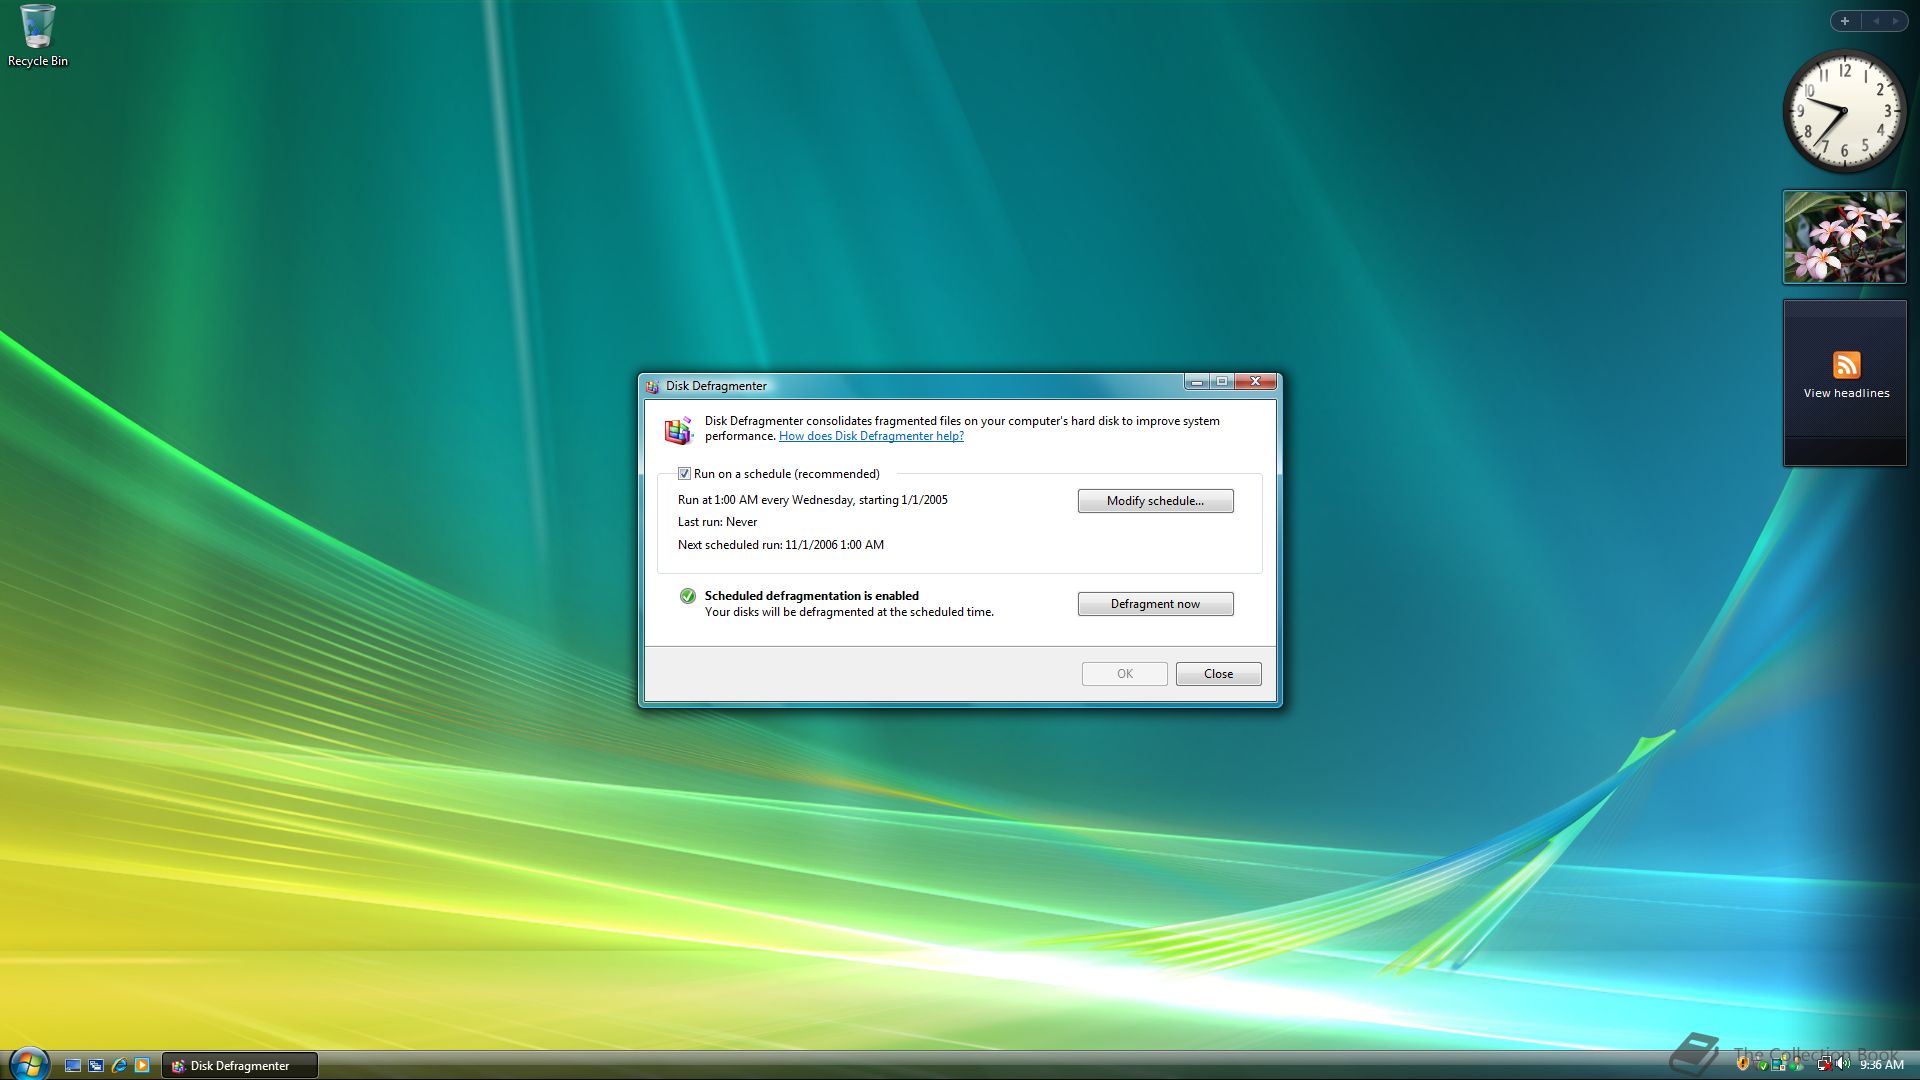Click the taskbar clock showing 9:36 AM

pyautogui.click(x=1881, y=1065)
